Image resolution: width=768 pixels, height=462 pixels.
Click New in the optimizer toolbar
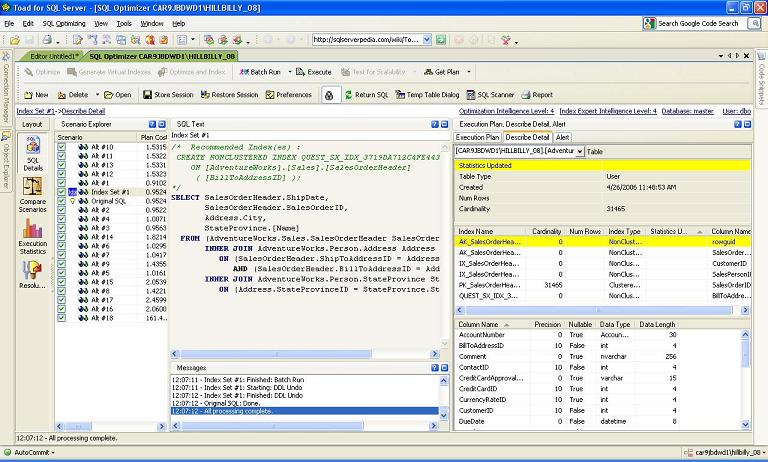[37, 95]
